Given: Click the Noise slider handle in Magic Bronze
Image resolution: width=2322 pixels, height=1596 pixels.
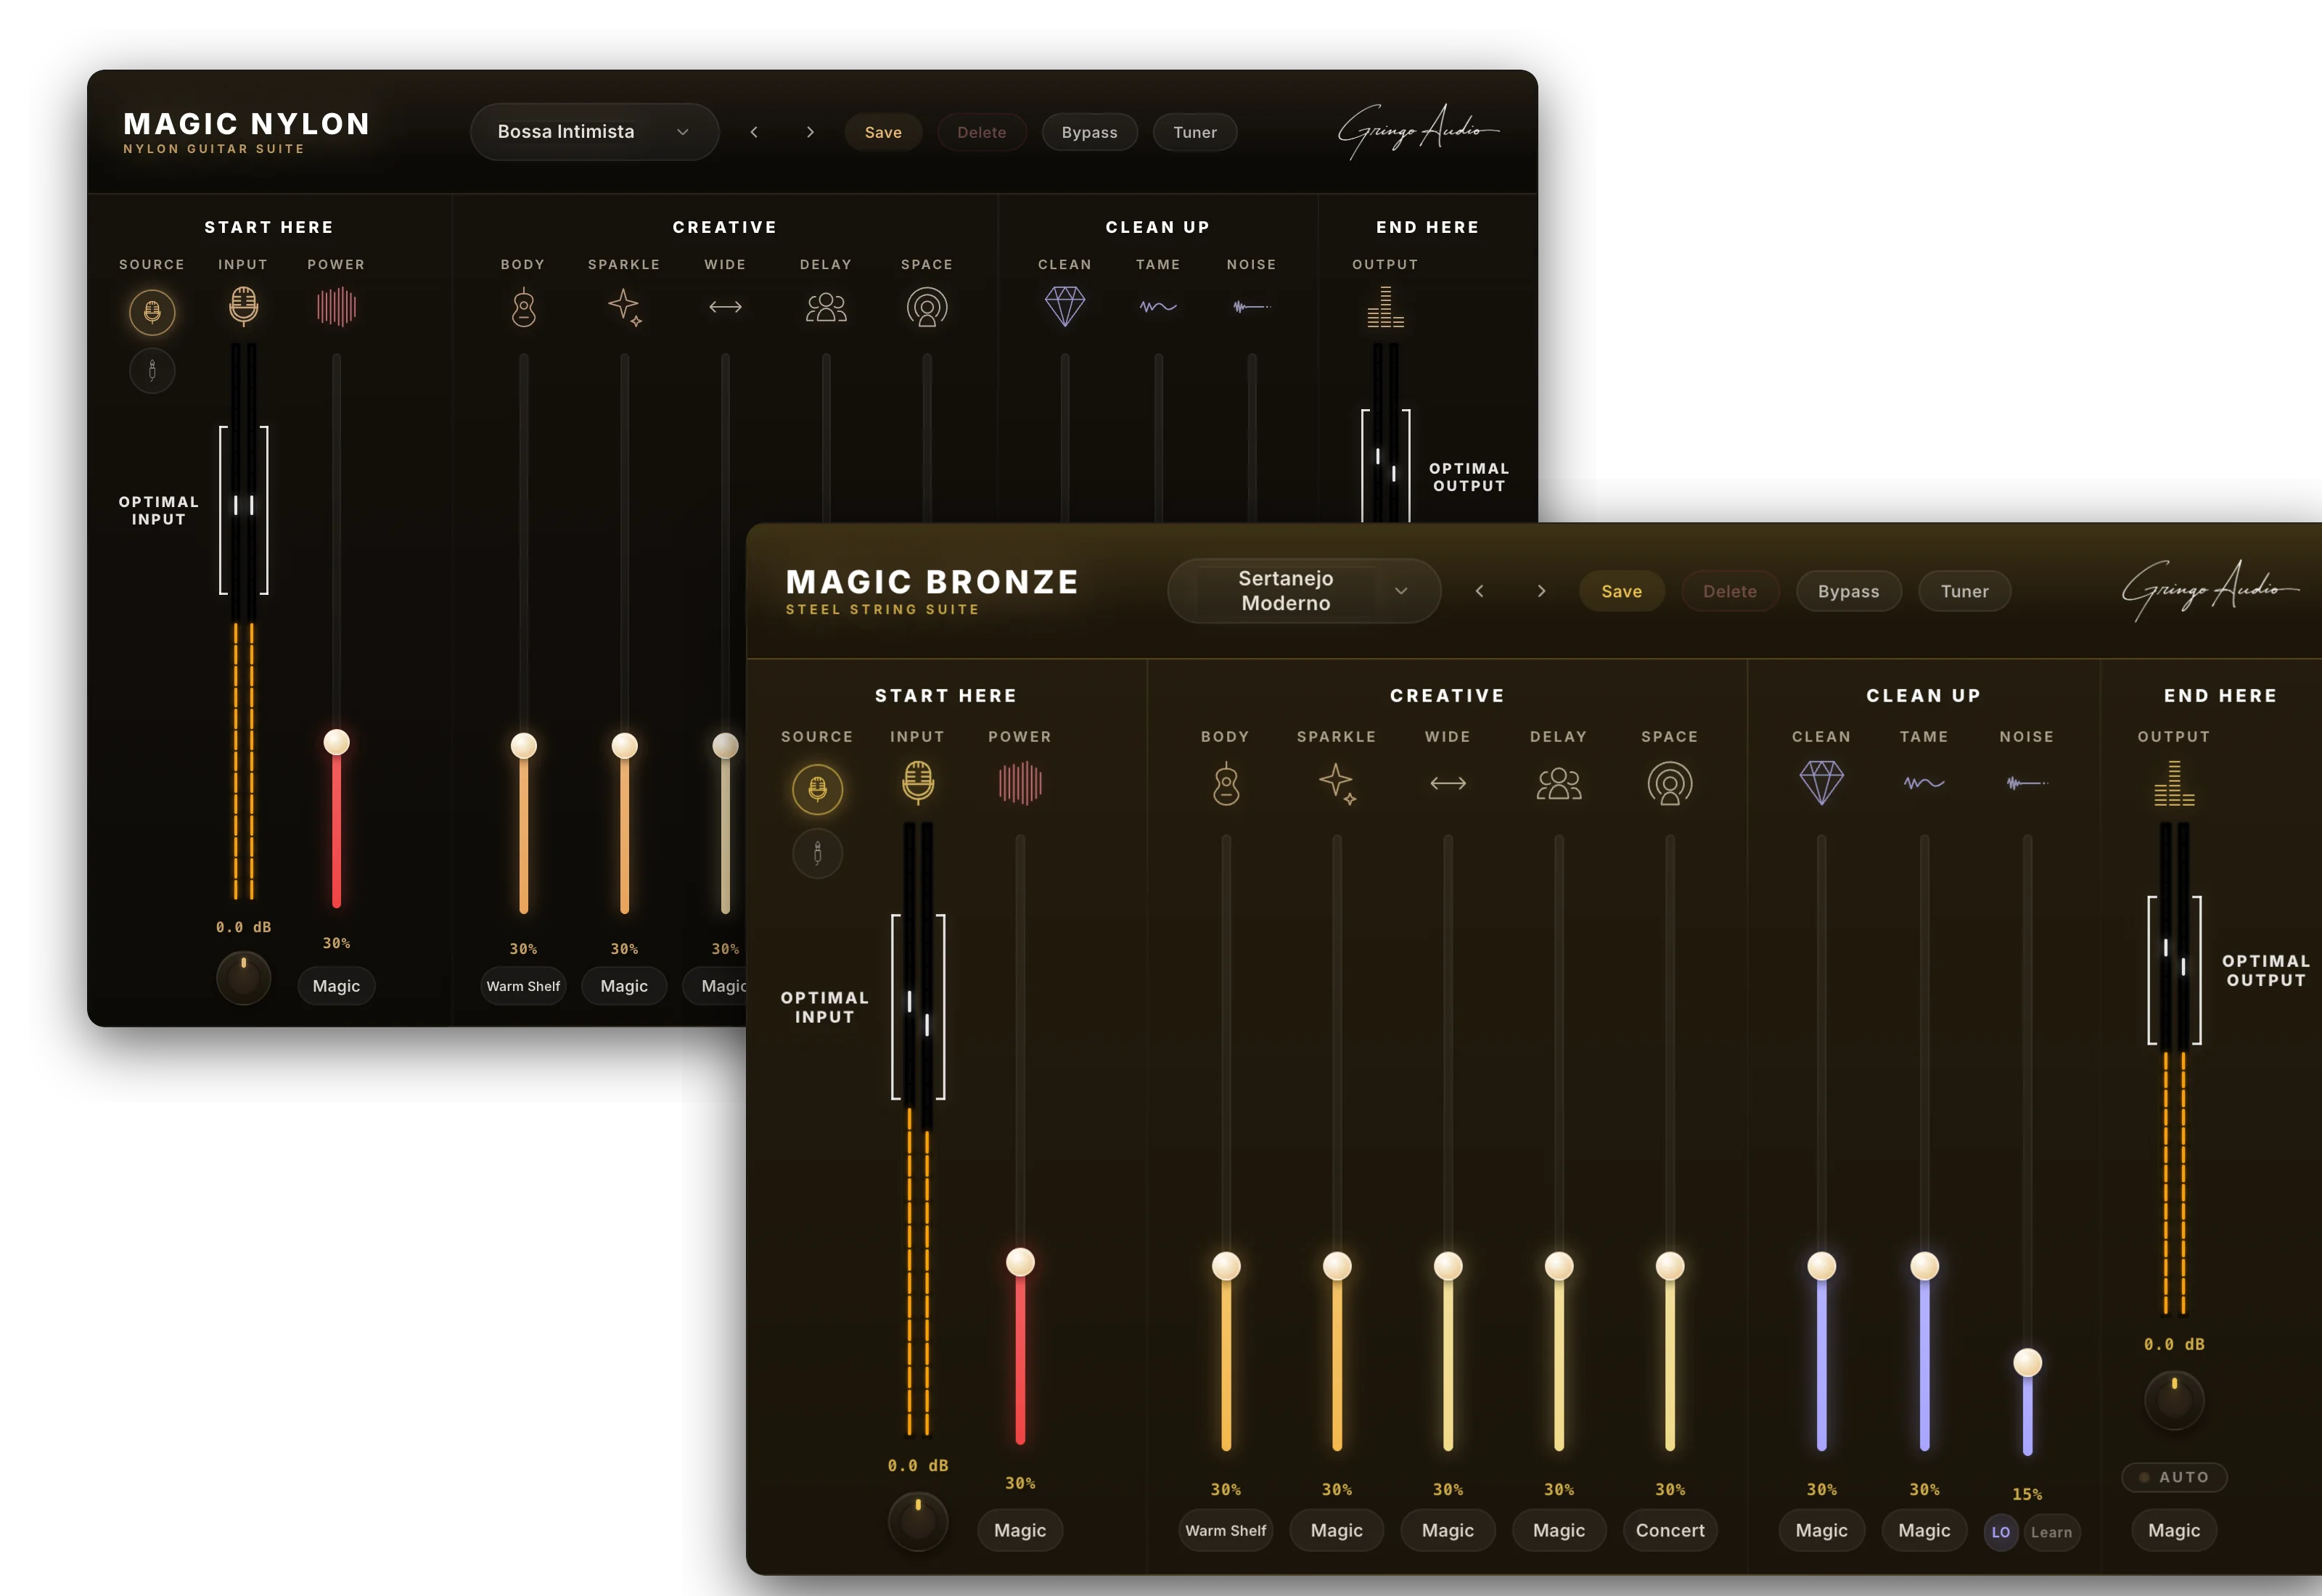Looking at the screenshot, I should click(2027, 1362).
